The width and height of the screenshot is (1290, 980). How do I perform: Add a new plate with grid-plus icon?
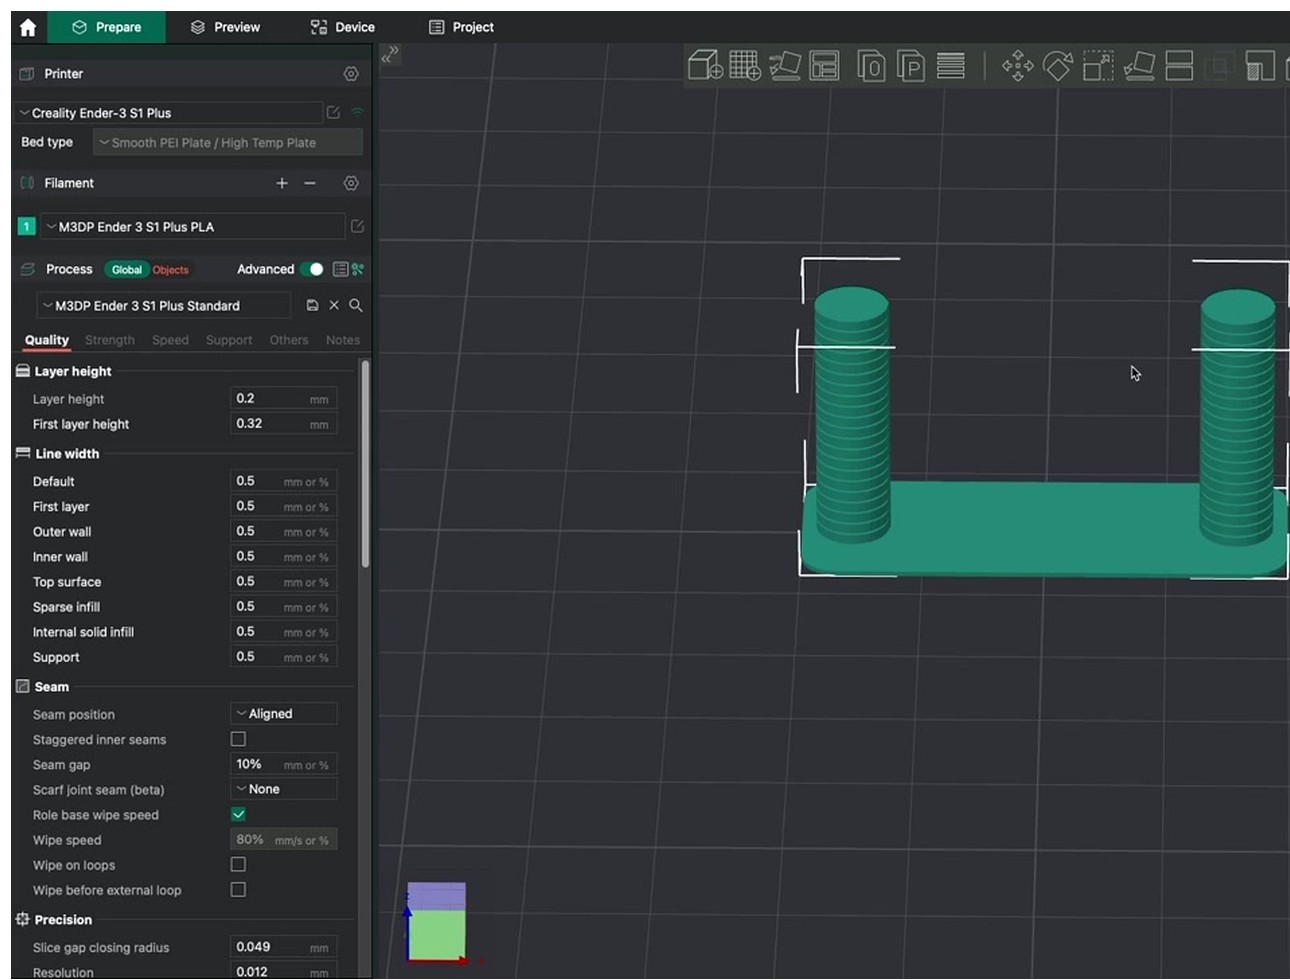click(x=745, y=66)
